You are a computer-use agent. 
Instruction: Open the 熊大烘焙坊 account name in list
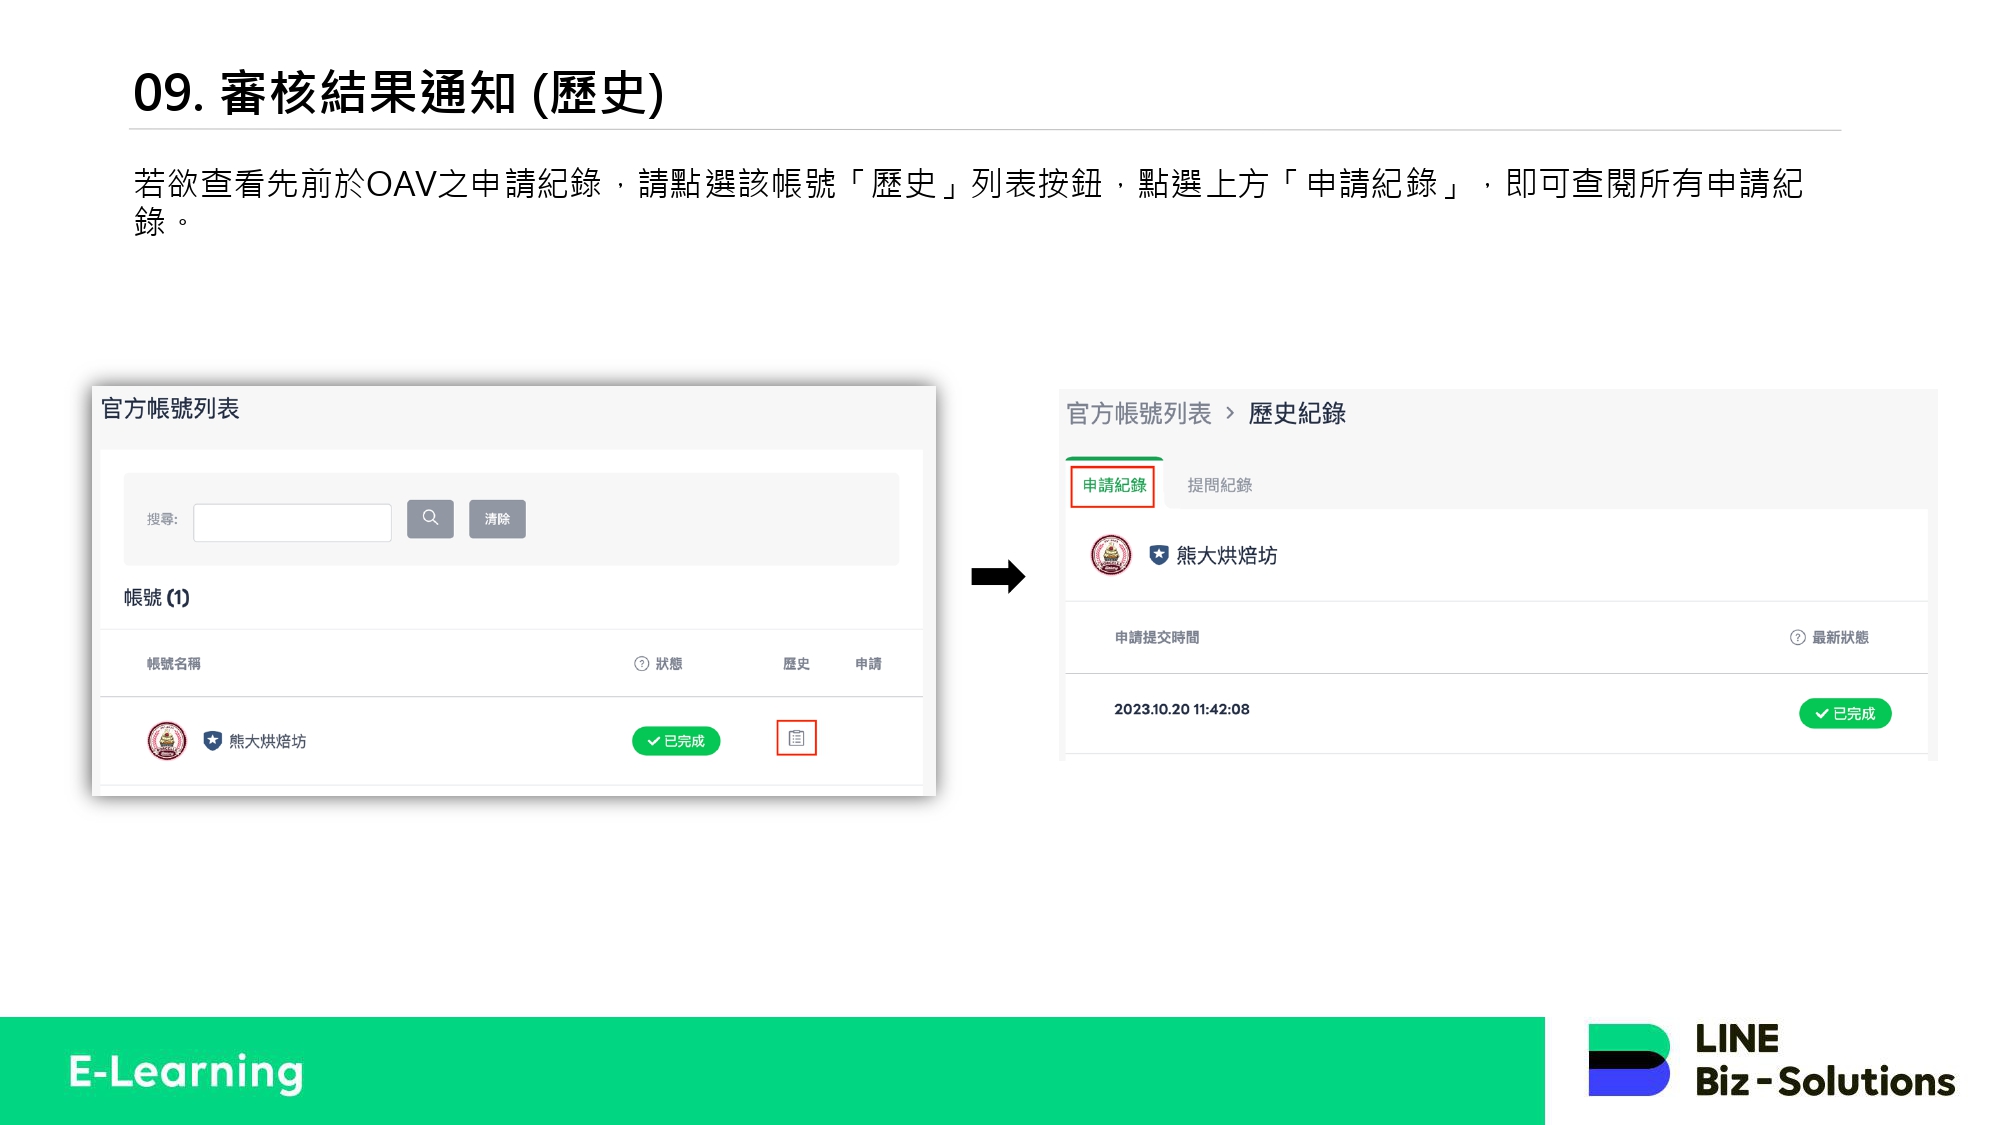[267, 741]
